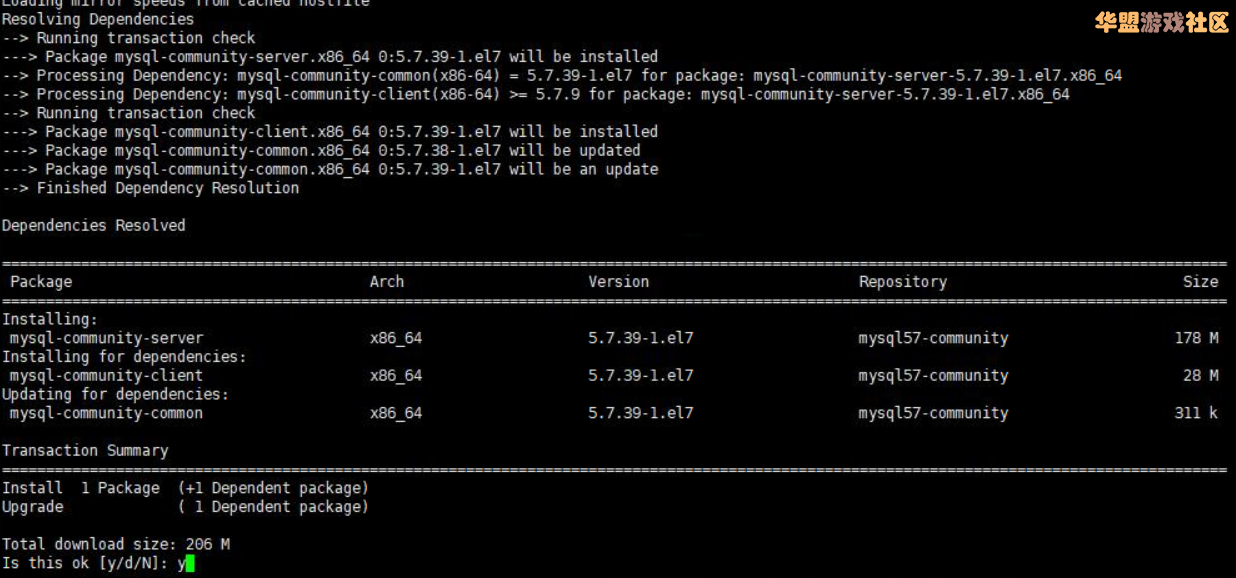Select mysql-community-server in the package table

(107, 338)
